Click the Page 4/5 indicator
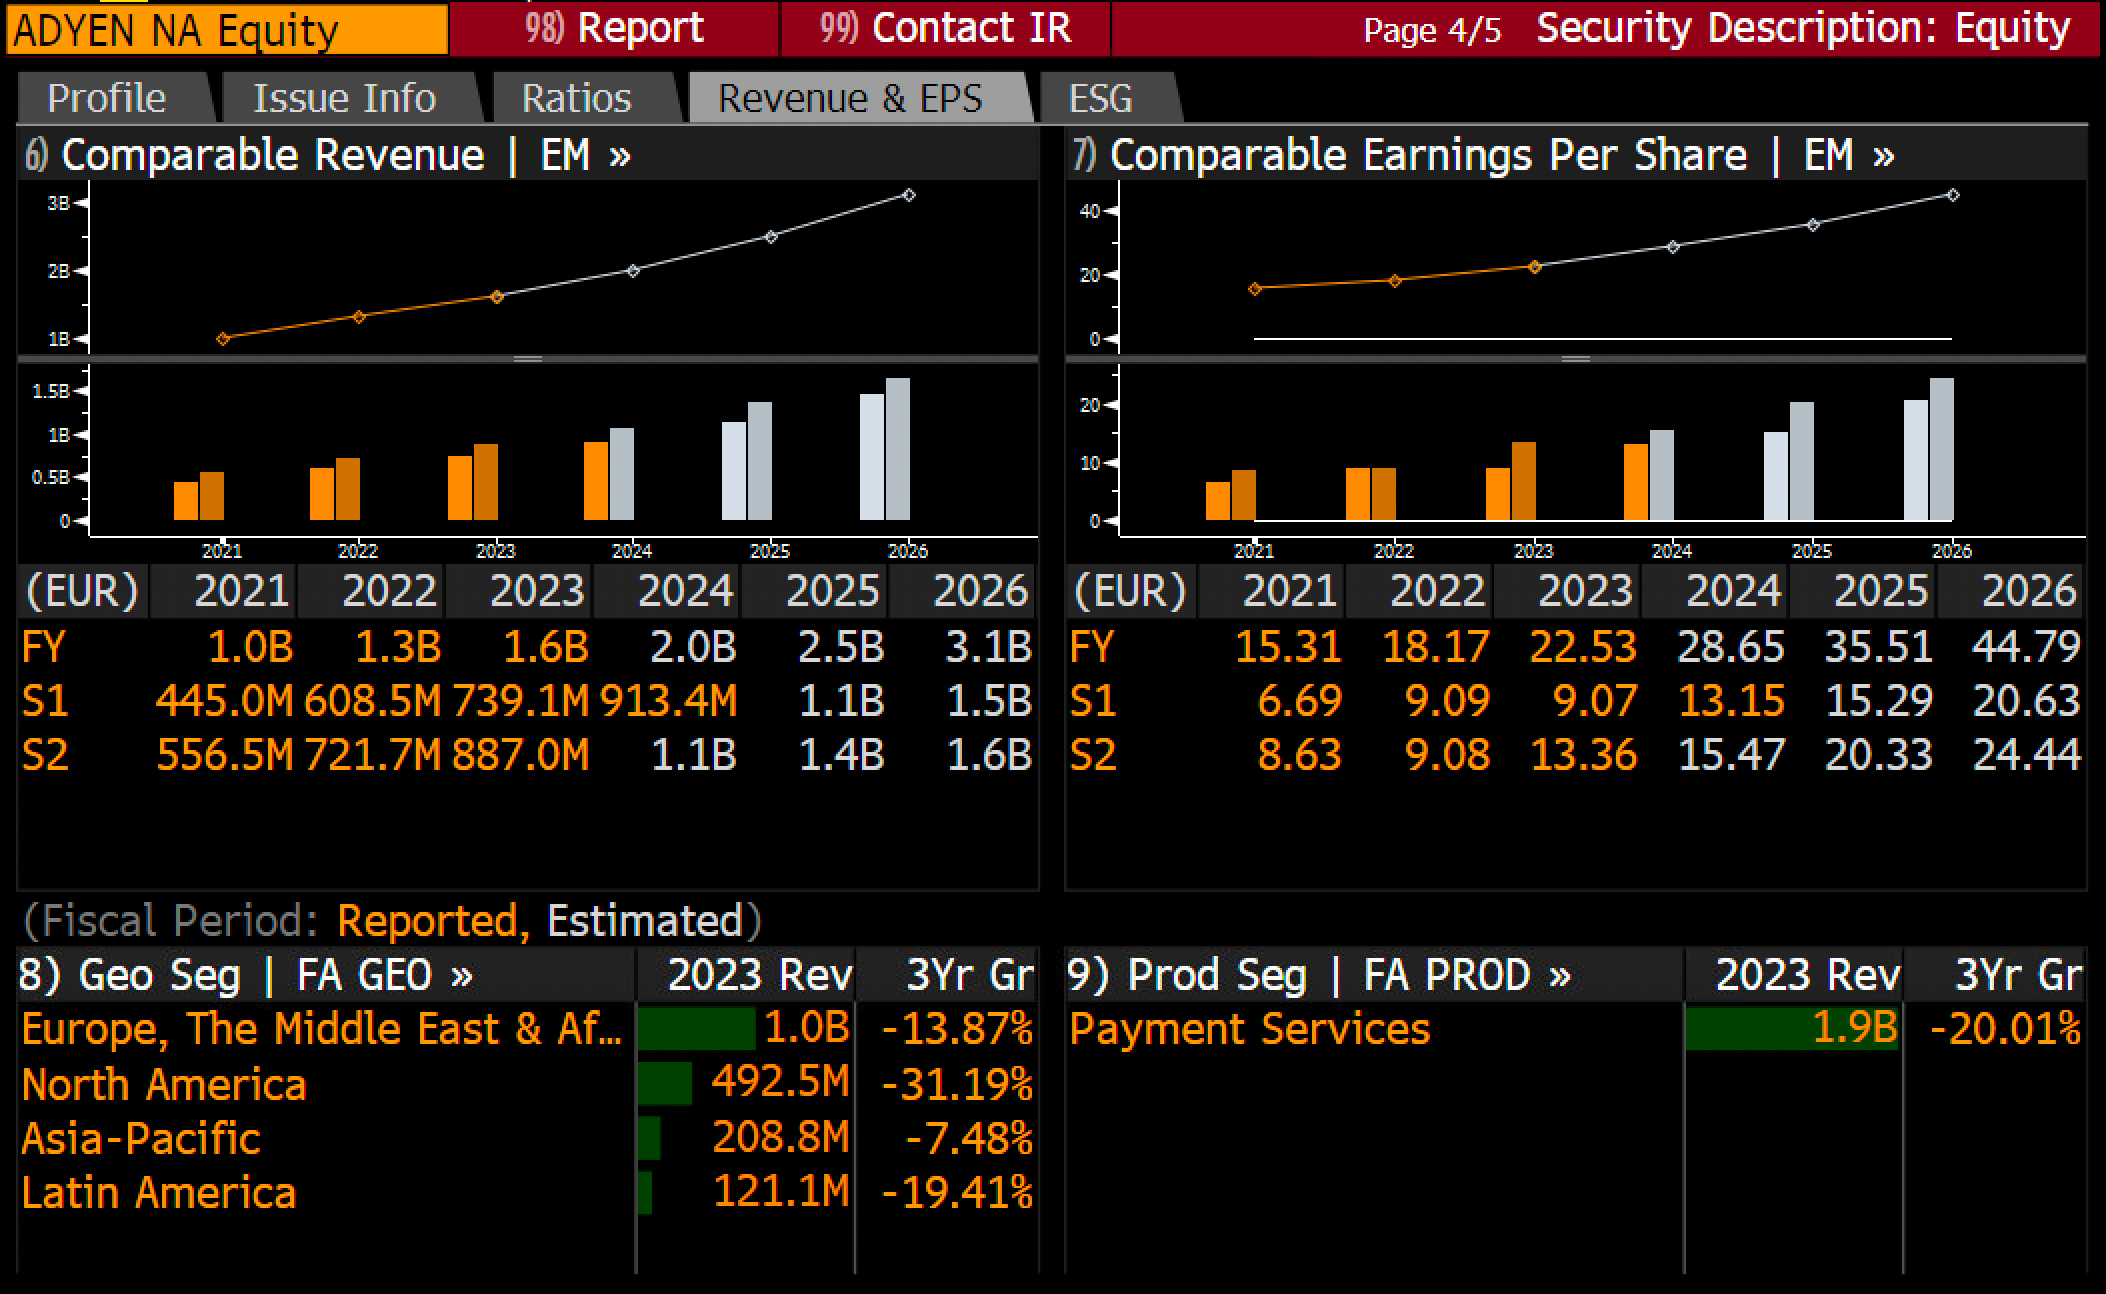The height and width of the screenshot is (1294, 2106). tap(1432, 30)
